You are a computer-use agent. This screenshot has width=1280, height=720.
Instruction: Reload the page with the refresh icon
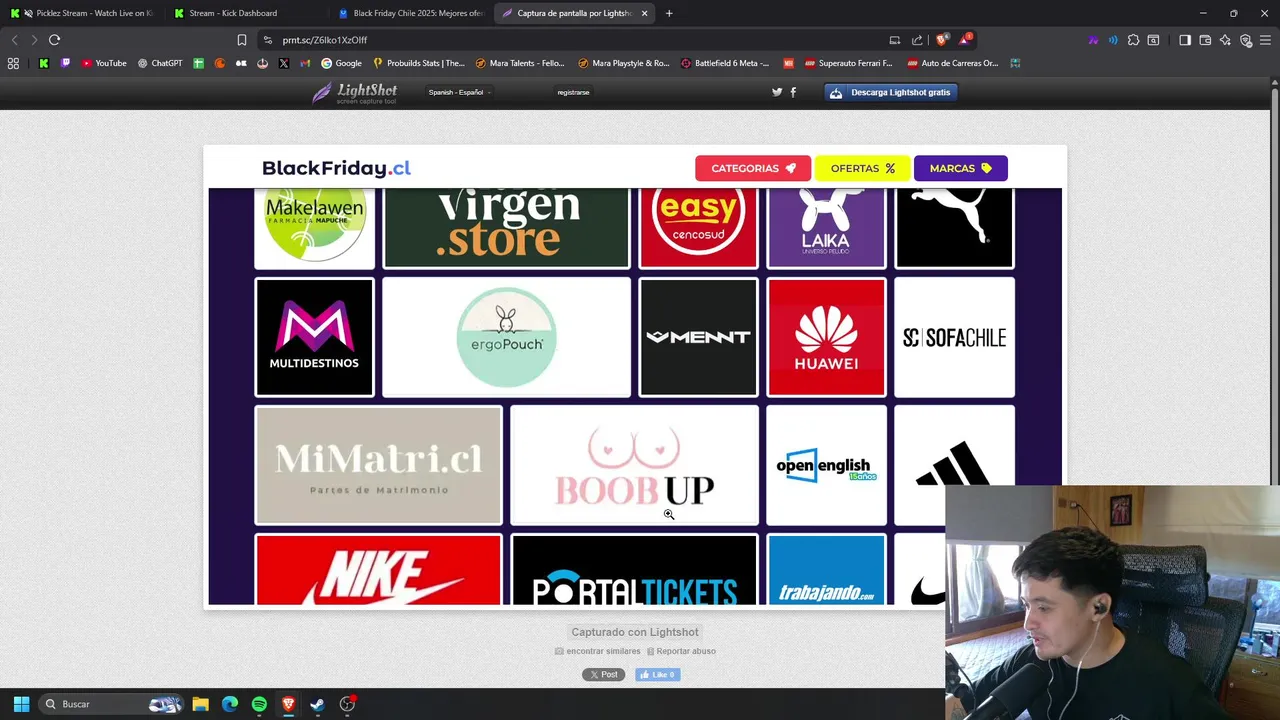[54, 40]
